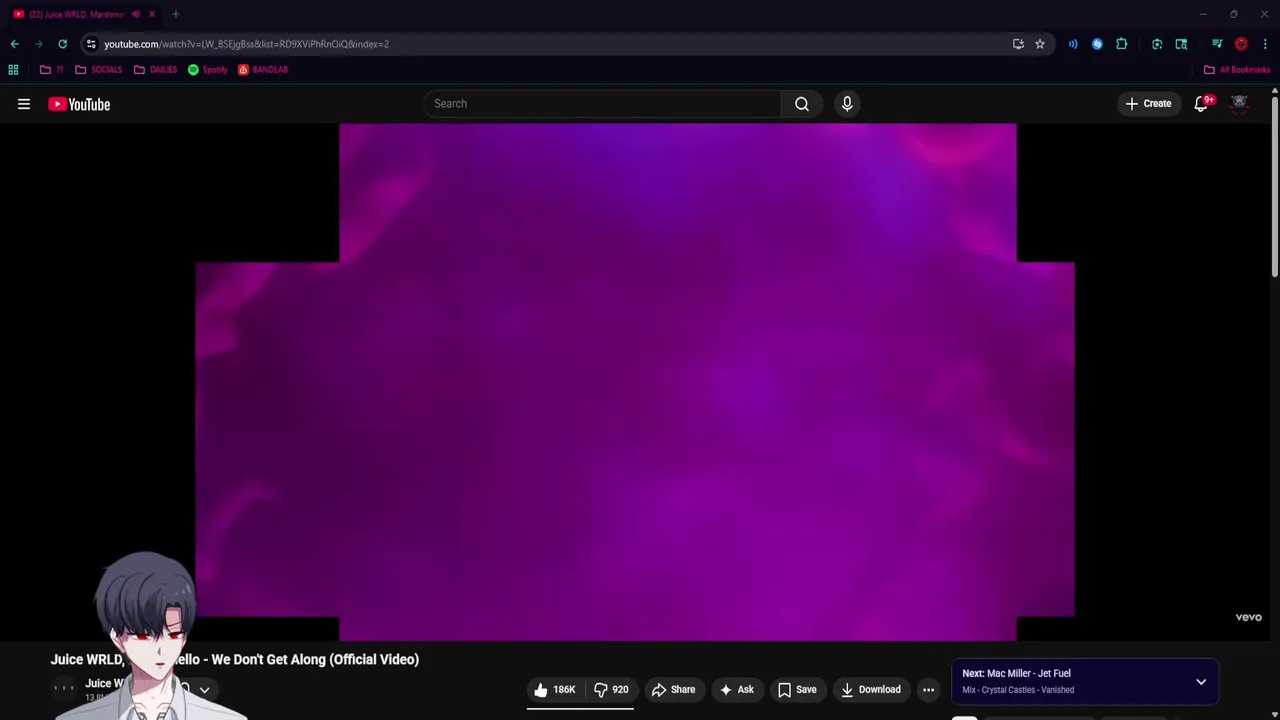Bookmark this page with the star icon

tap(1040, 44)
